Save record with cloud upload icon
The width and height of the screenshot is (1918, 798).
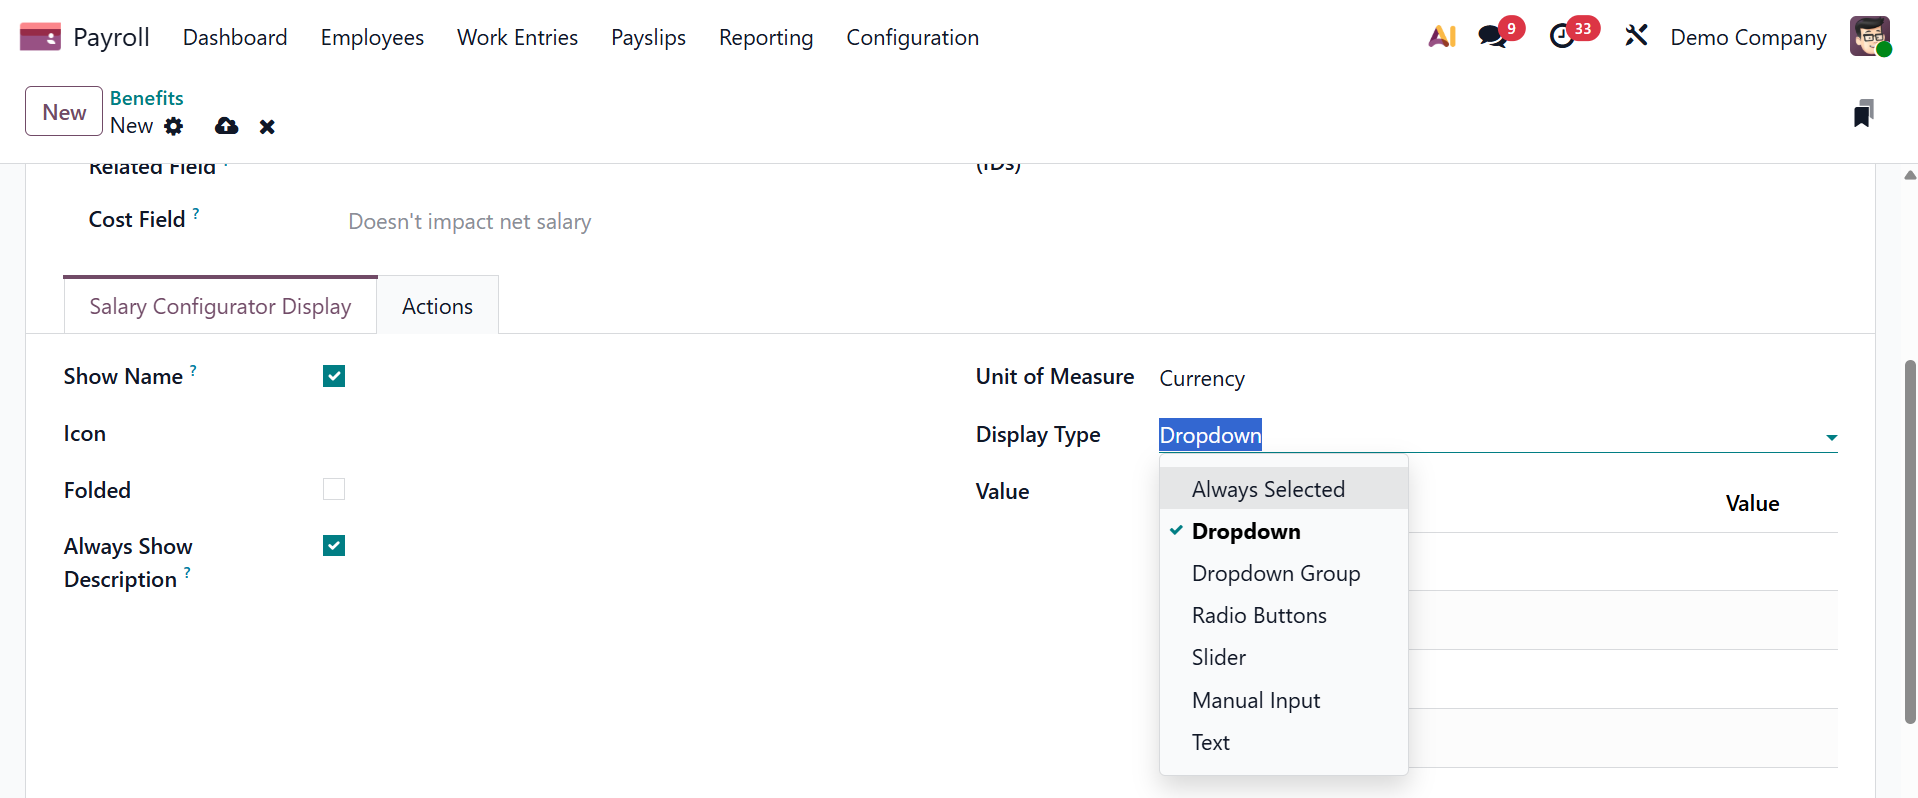tap(227, 126)
